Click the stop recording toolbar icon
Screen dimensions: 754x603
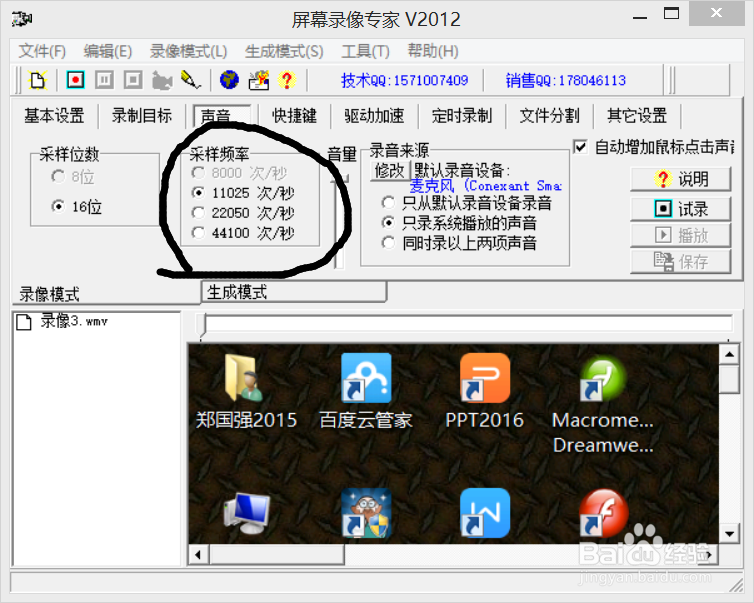pyautogui.click(x=133, y=80)
